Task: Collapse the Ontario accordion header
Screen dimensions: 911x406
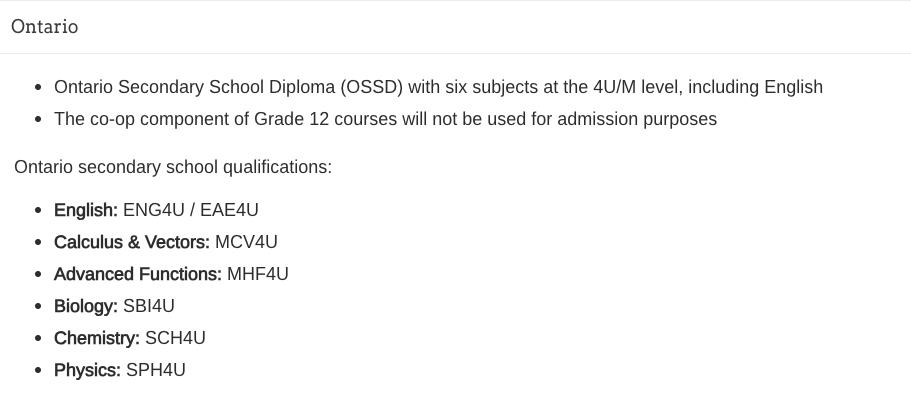Action: coord(456,27)
